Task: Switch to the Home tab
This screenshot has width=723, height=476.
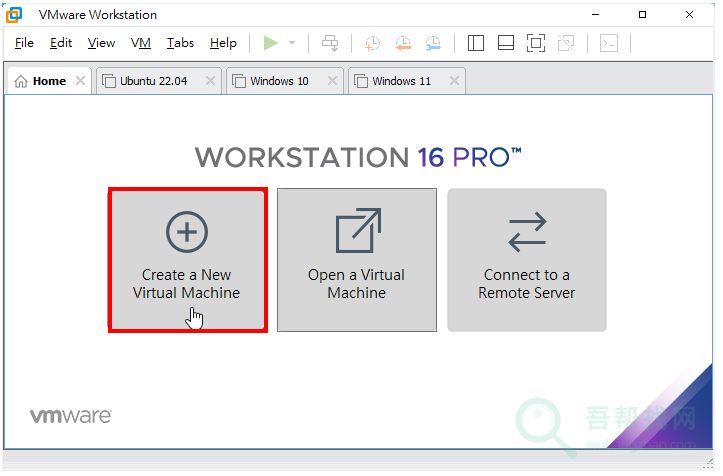Action: click(x=49, y=81)
